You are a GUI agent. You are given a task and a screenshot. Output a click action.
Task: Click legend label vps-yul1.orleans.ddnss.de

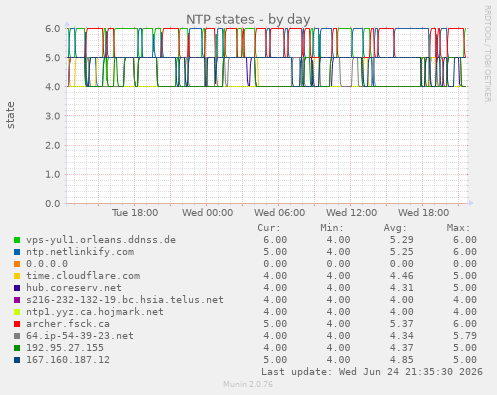click(x=101, y=240)
